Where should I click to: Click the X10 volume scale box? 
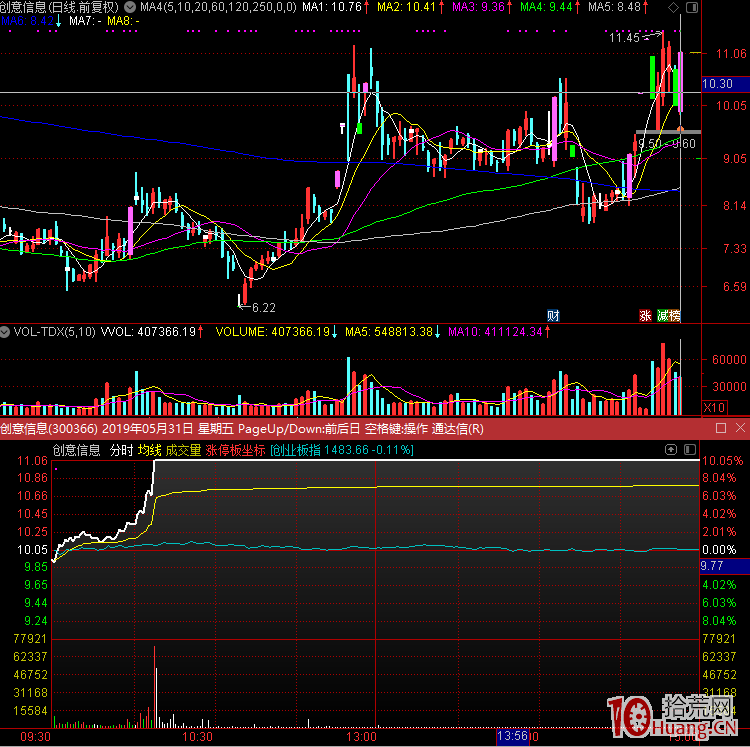tap(714, 407)
